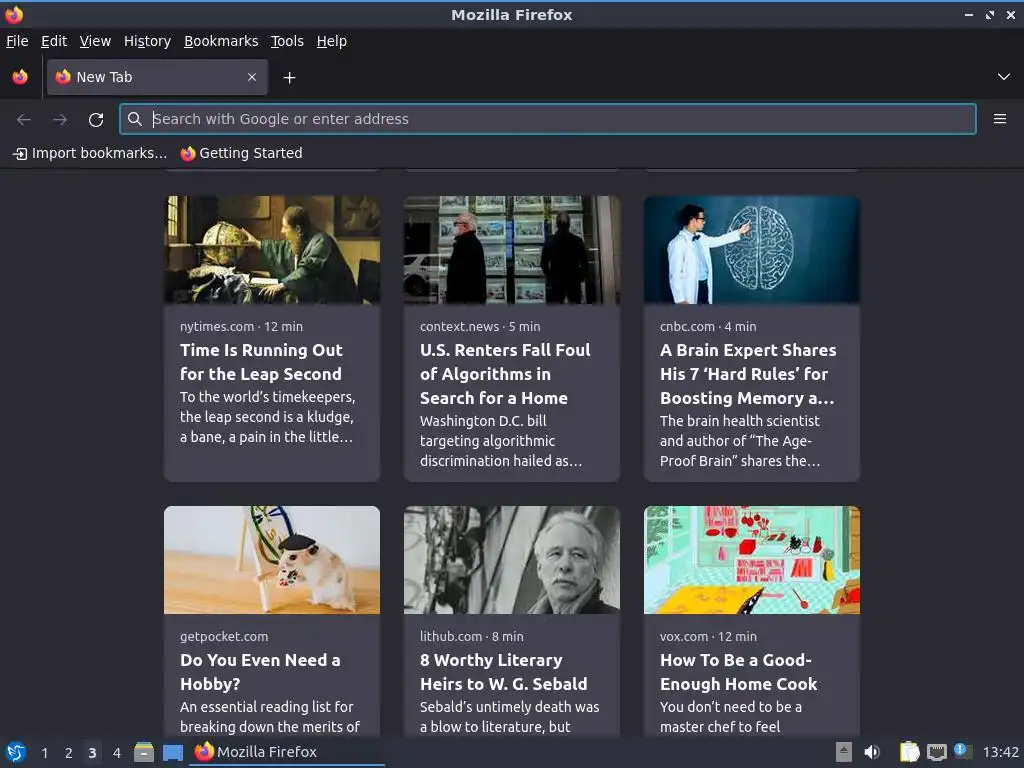Open the Edit menu

coord(54,41)
